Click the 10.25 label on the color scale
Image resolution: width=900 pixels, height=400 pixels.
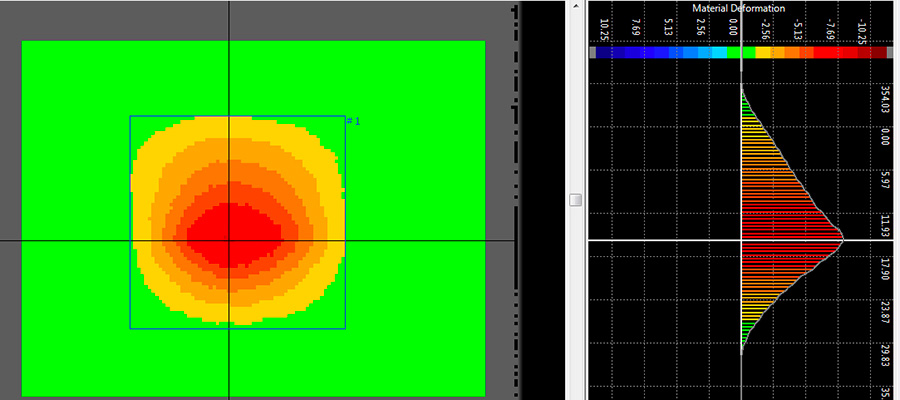606,28
